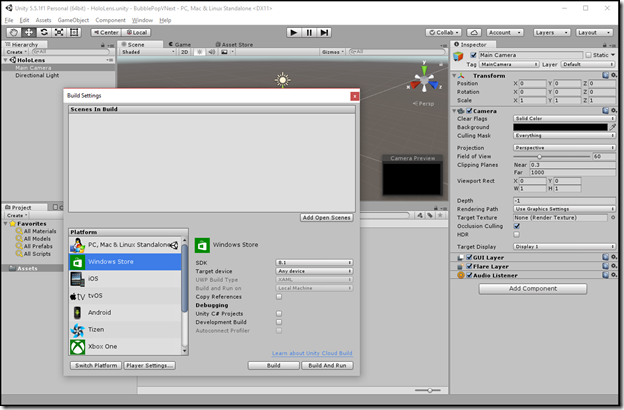Open GUI Layer component help icon

(x=605, y=257)
